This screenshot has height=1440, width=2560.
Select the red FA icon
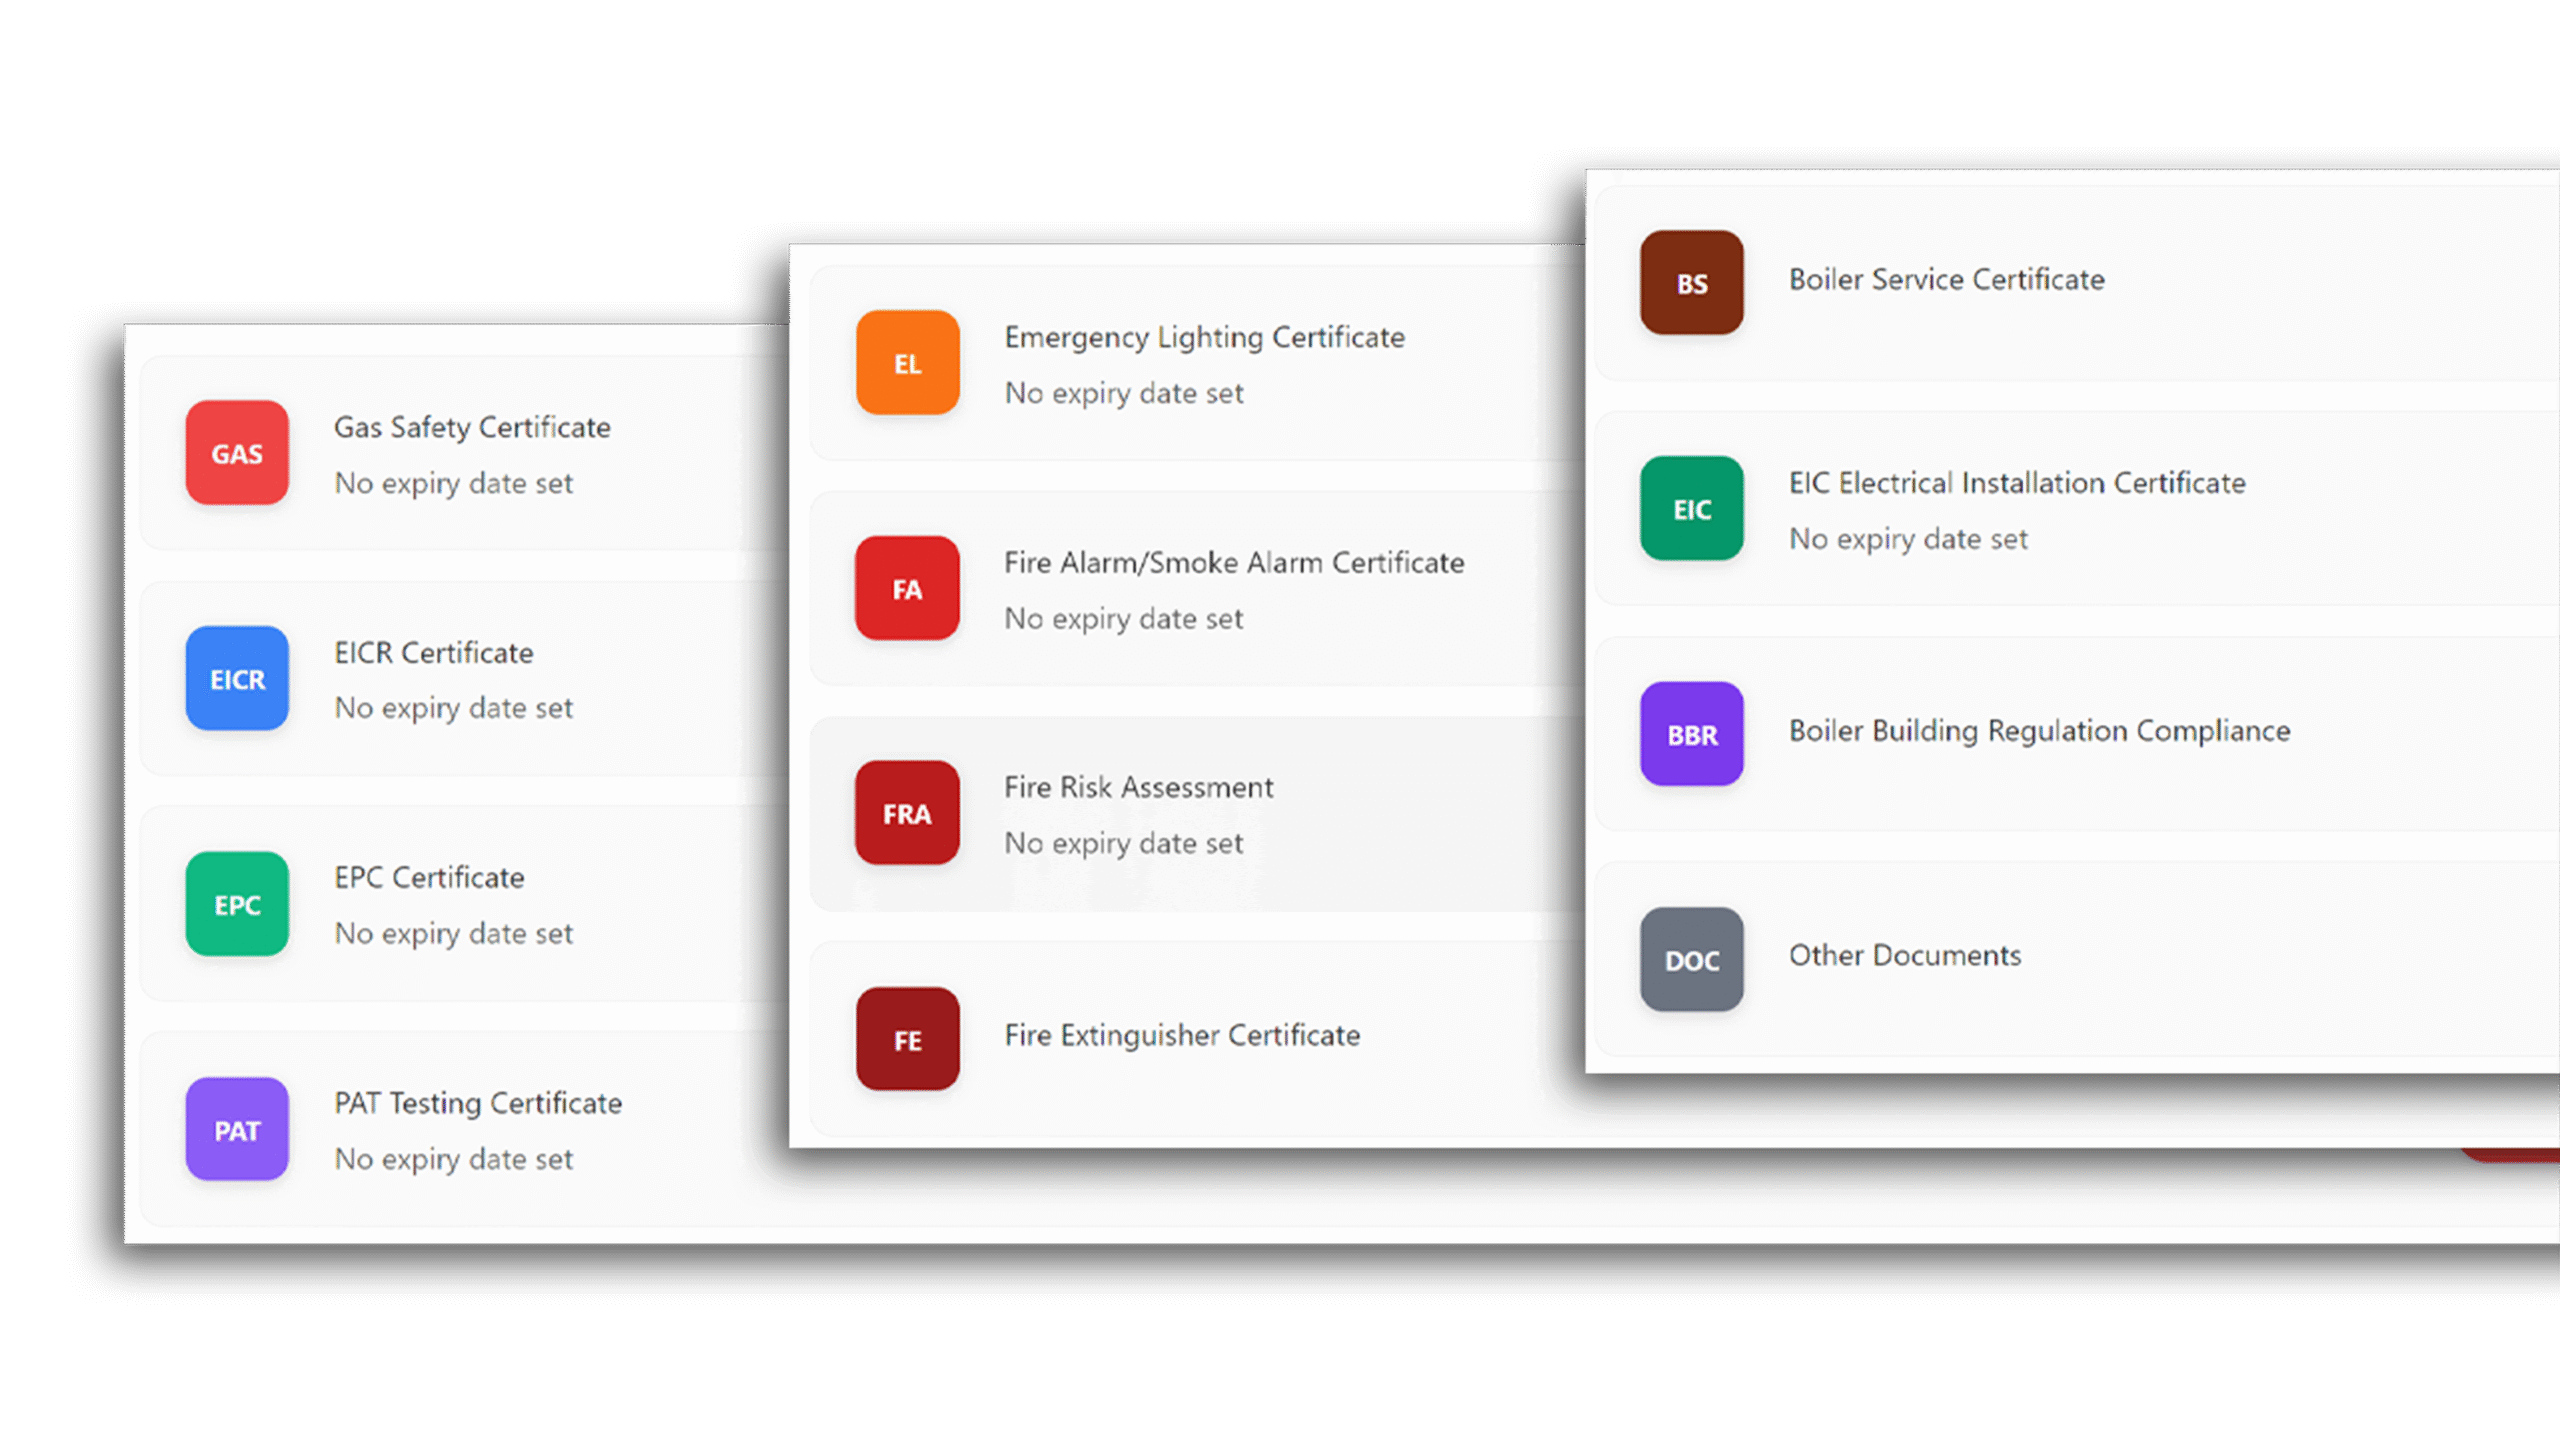coord(907,589)
